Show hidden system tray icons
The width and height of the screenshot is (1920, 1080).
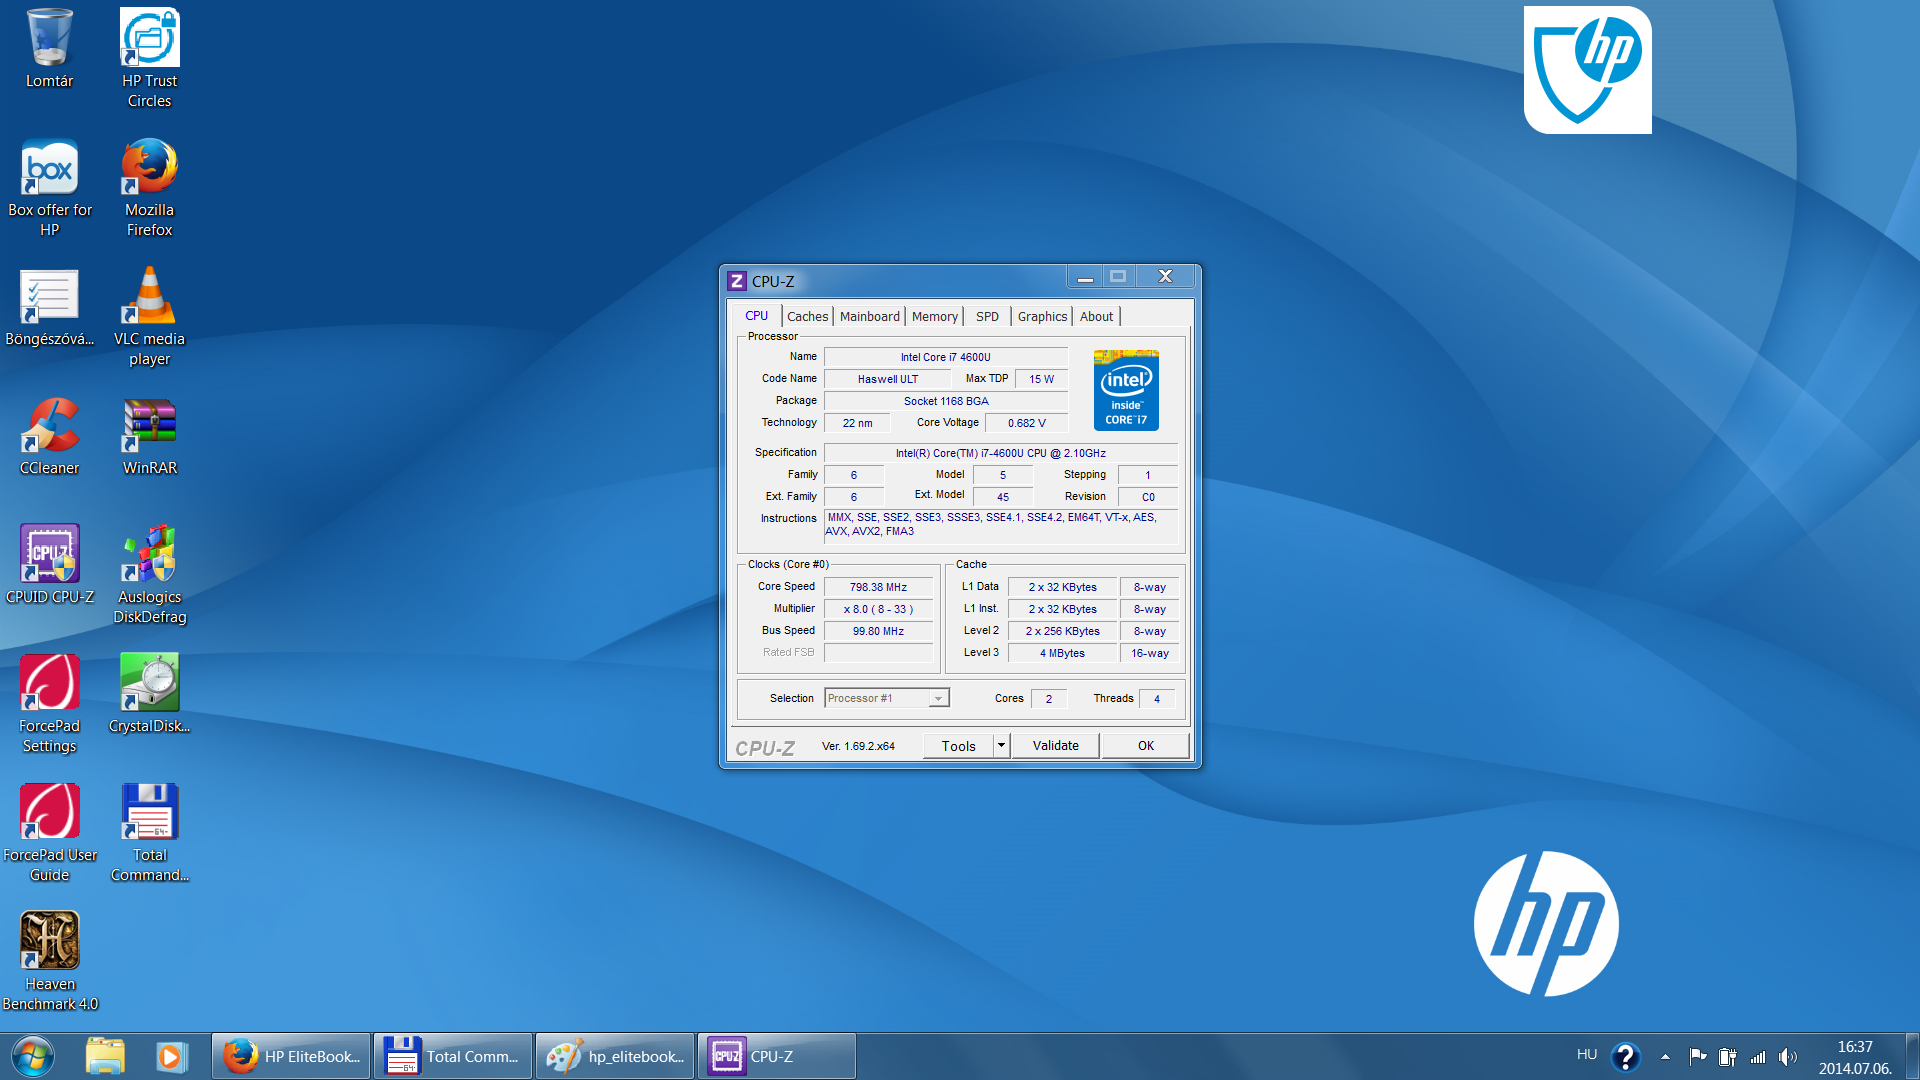[1664, 1055]
